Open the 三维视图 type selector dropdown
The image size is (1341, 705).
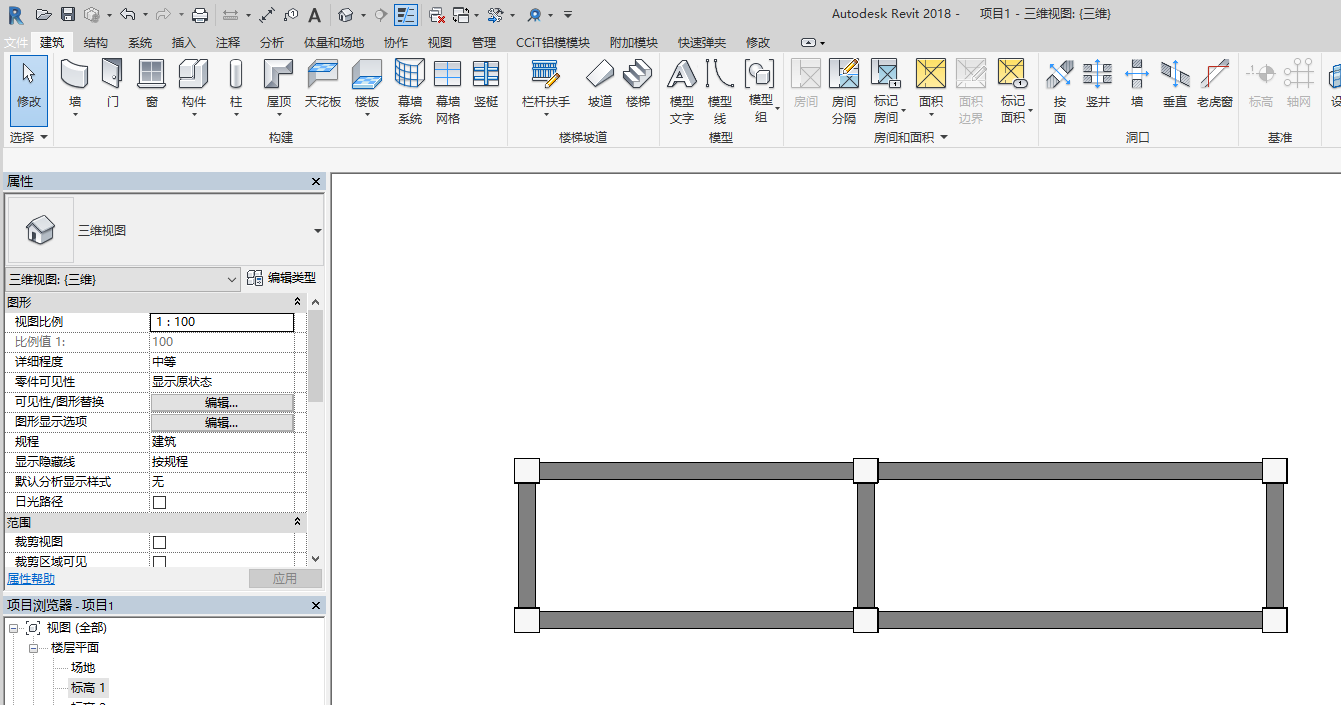318,231
